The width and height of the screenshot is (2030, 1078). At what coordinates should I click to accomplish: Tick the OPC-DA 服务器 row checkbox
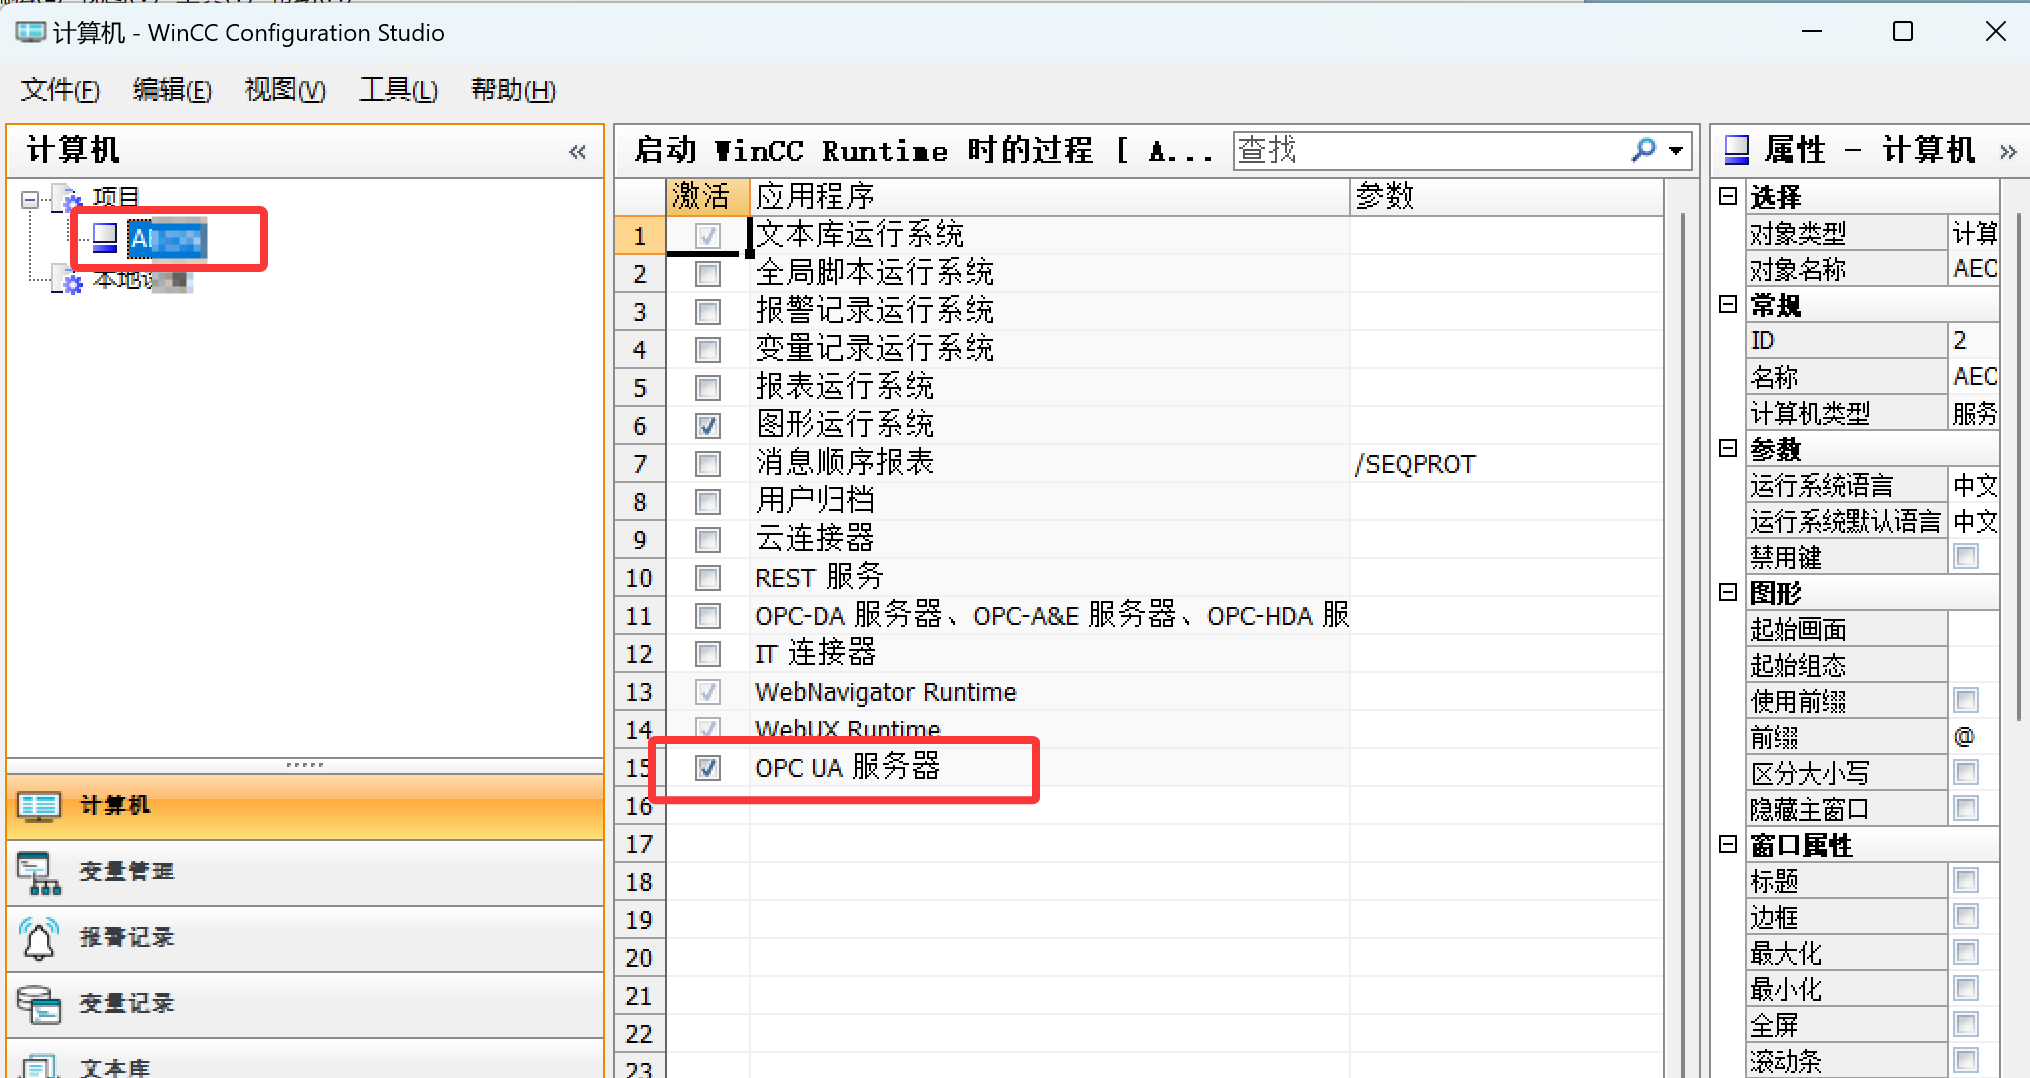(708, 616)
